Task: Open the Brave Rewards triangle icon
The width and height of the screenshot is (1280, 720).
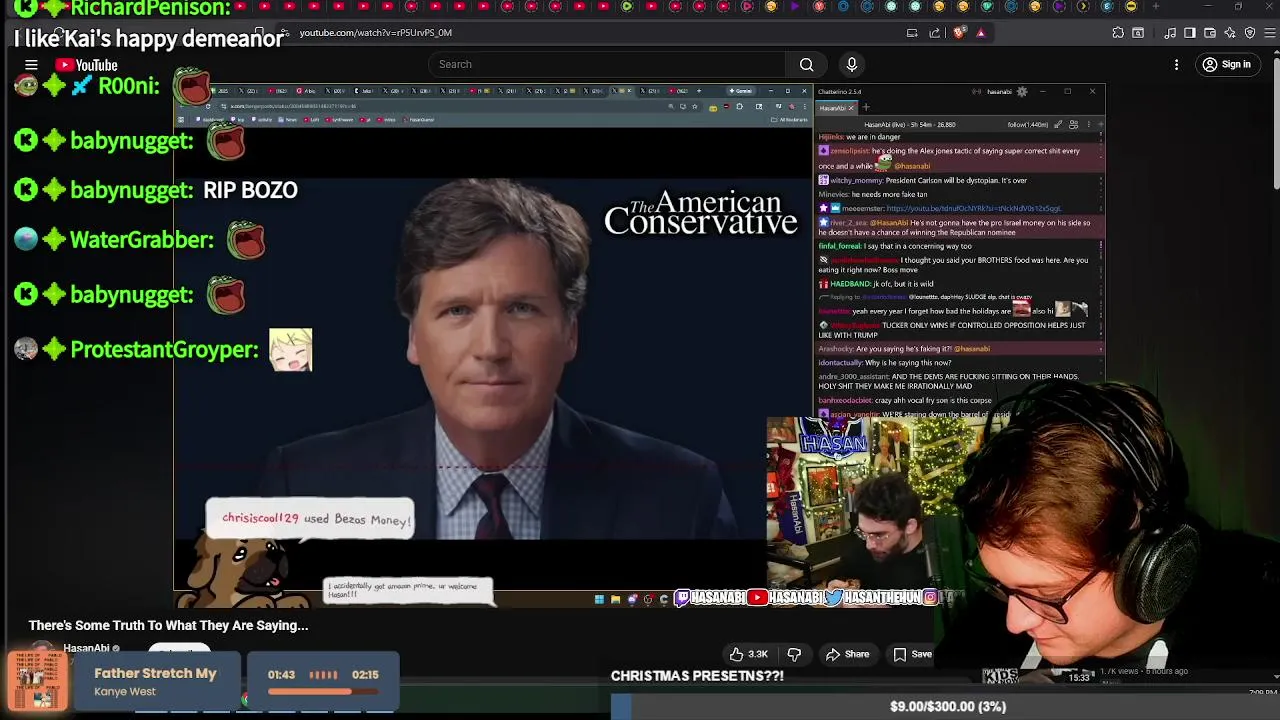Action: 980,33
